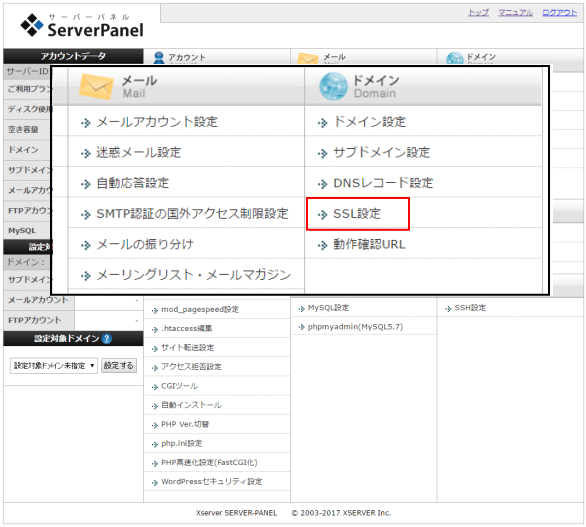Open SMTP認証の国外アクセス制限設定
The image size is (586, 527).
point(192,214)
